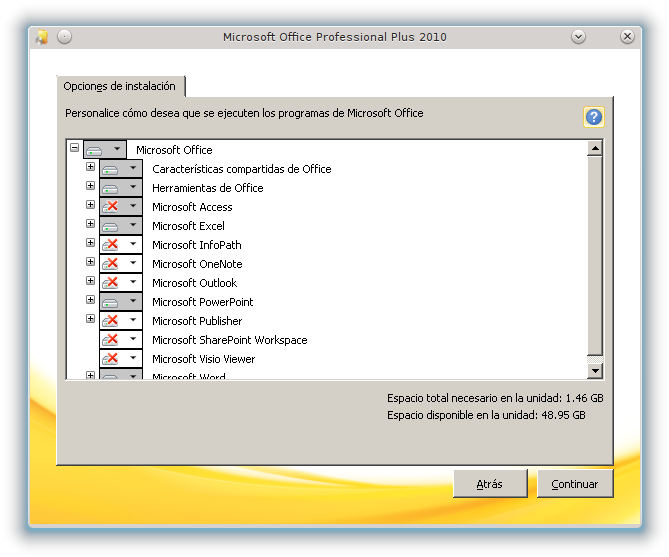Image resolution: width=669 pixels, height=557 pixels.
Task: Click the Atrás button
Action: pos(490,484)
